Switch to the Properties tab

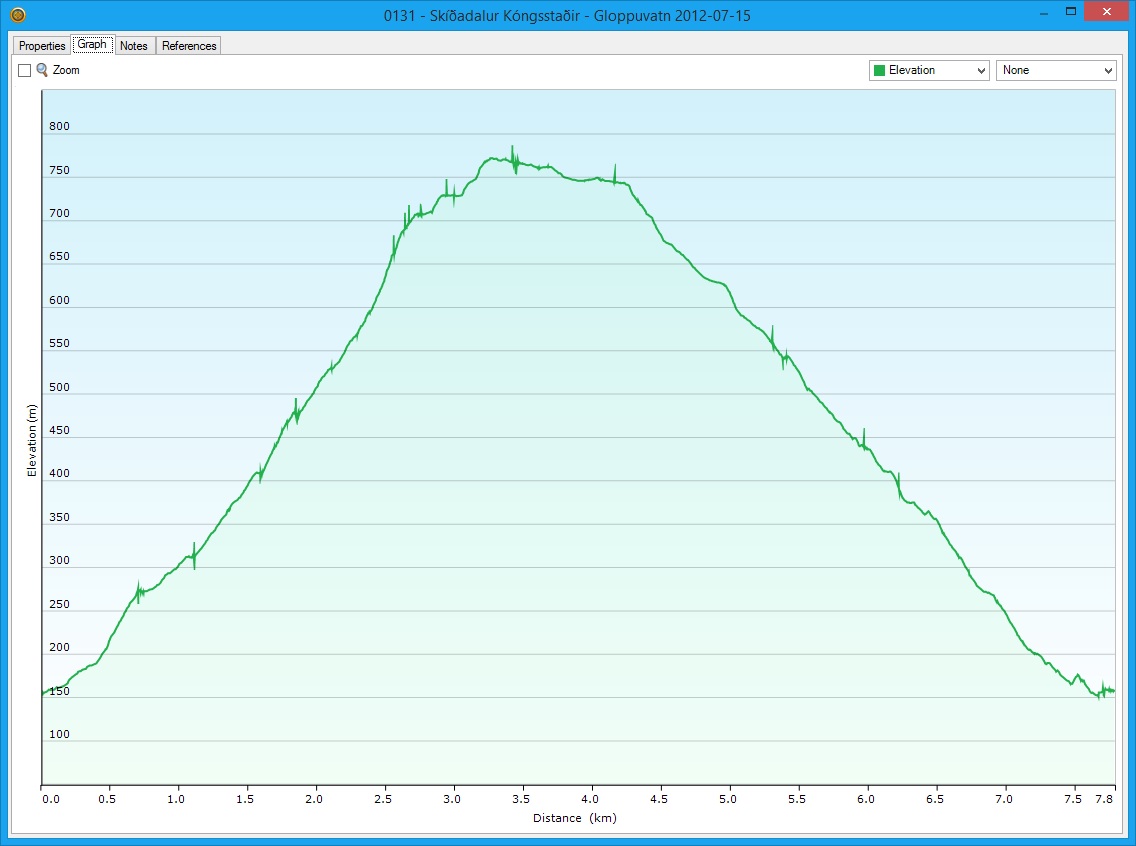42,46
